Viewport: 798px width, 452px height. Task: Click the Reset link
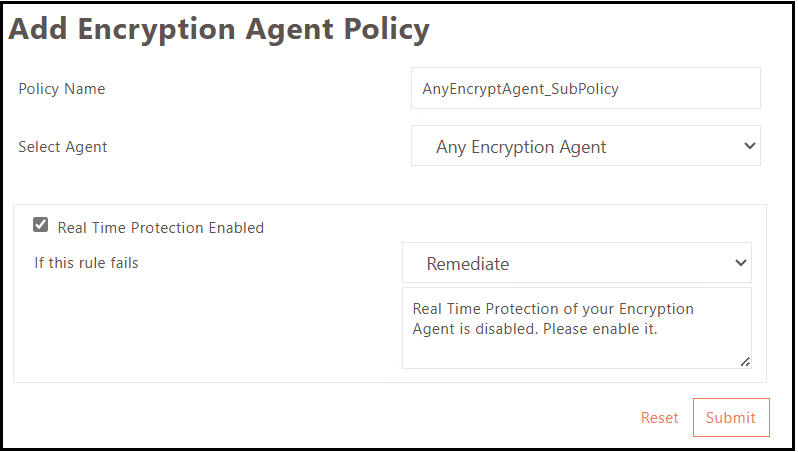click(659, 418)
